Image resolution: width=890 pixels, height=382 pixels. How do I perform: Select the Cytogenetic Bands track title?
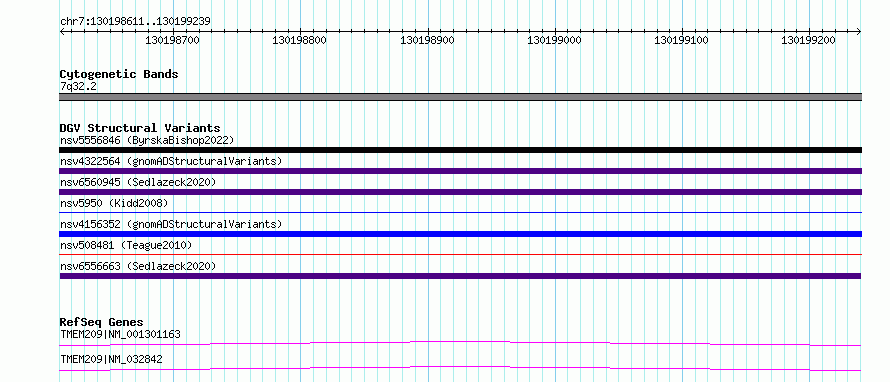pyautogui.click(x=119, y=74)
